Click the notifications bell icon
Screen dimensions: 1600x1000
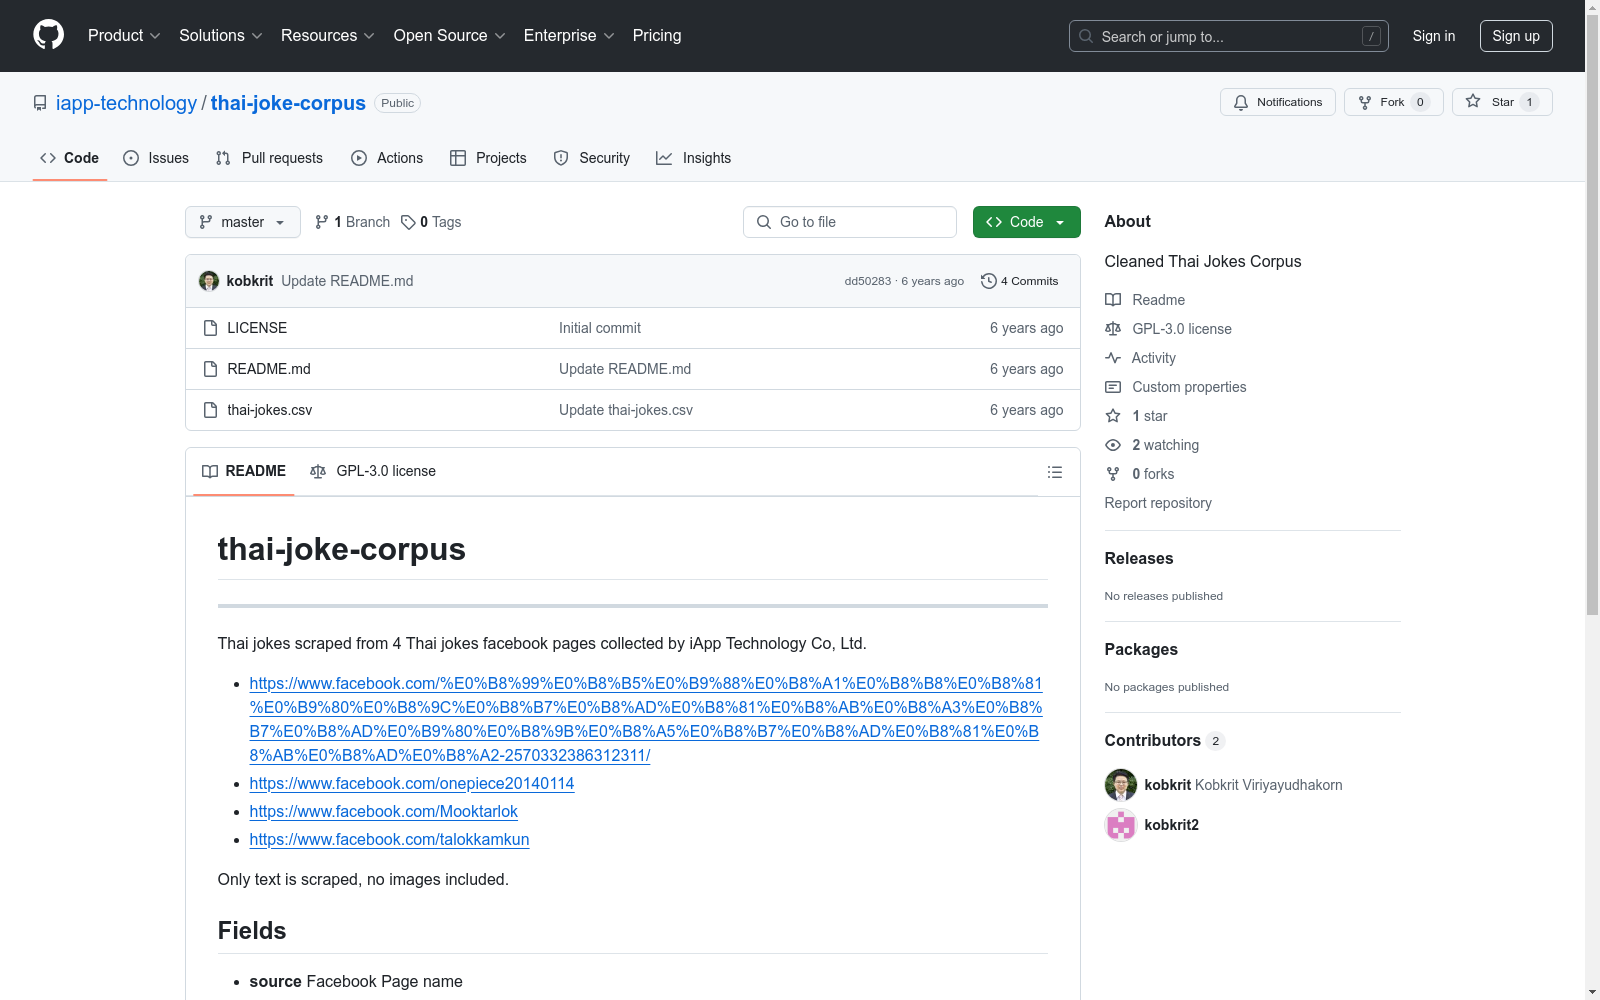pos(1241,102)
